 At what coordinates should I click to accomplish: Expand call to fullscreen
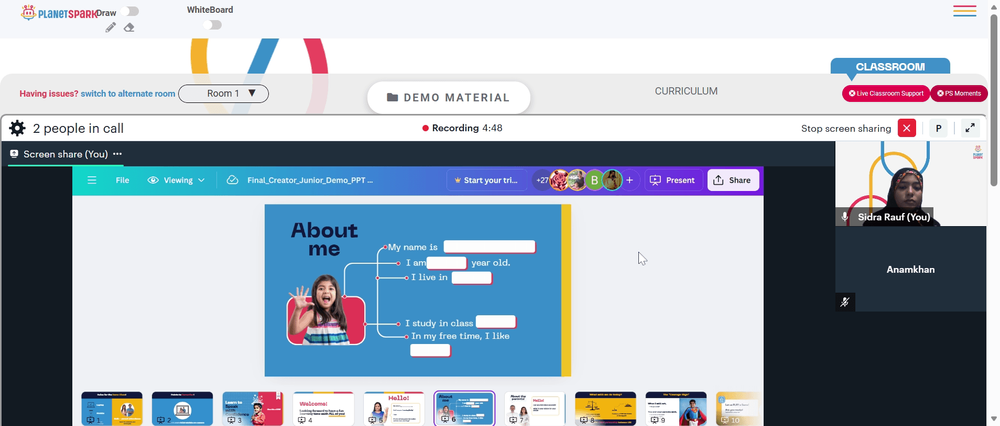click(x=969, y=128)
